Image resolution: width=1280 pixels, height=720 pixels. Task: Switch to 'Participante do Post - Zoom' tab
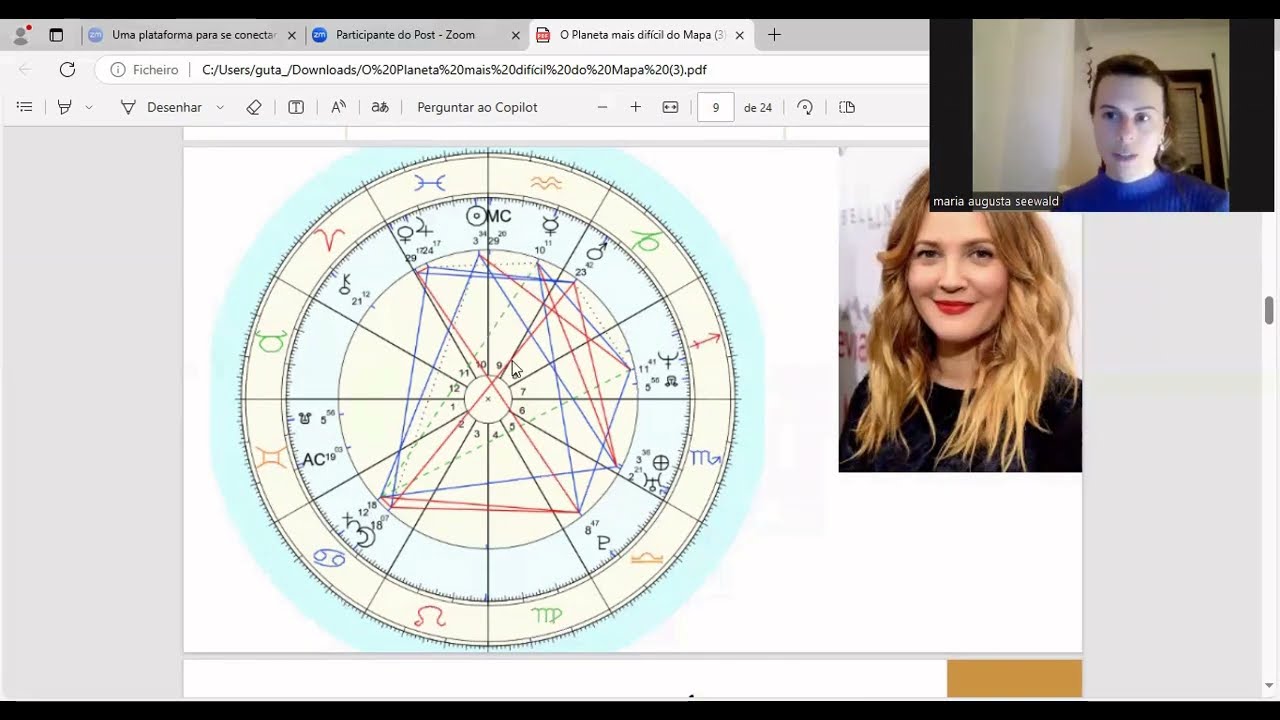(x=406, y=35)
